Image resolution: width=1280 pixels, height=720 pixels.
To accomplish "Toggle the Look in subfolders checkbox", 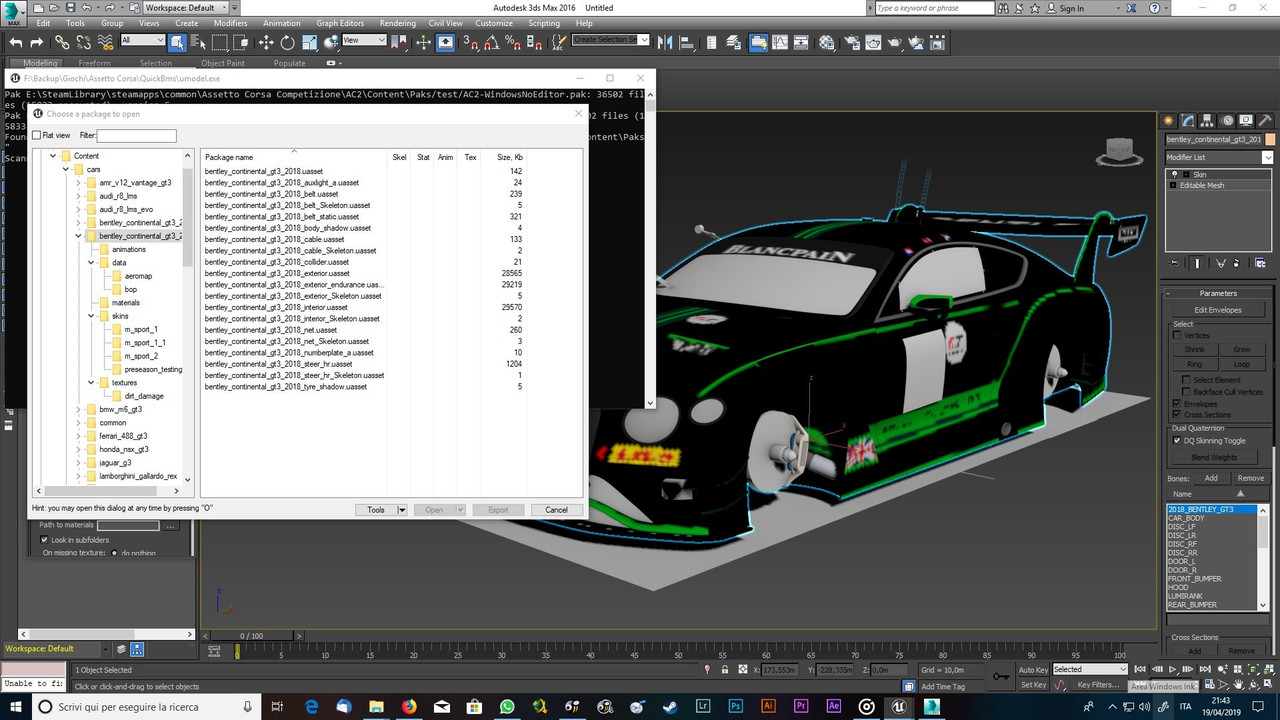I will pyautogui.click(x=44, y=540).
